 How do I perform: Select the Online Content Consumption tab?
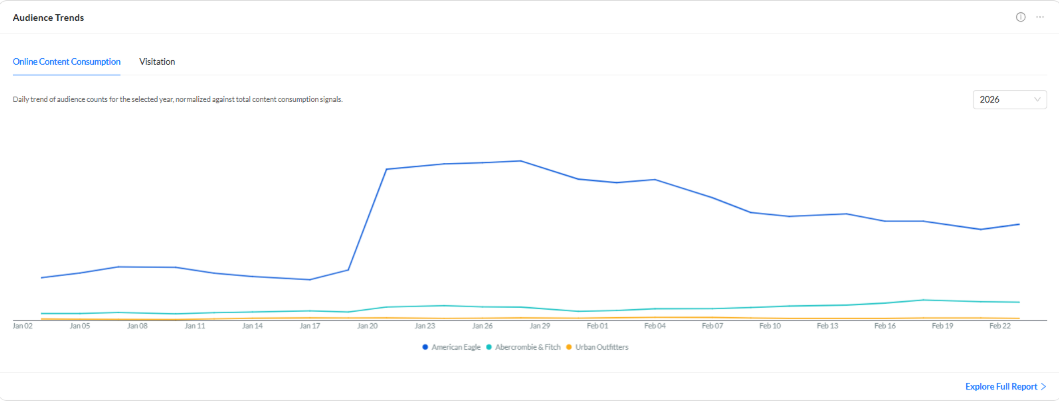pyautogui.click(x=66, y=62)
